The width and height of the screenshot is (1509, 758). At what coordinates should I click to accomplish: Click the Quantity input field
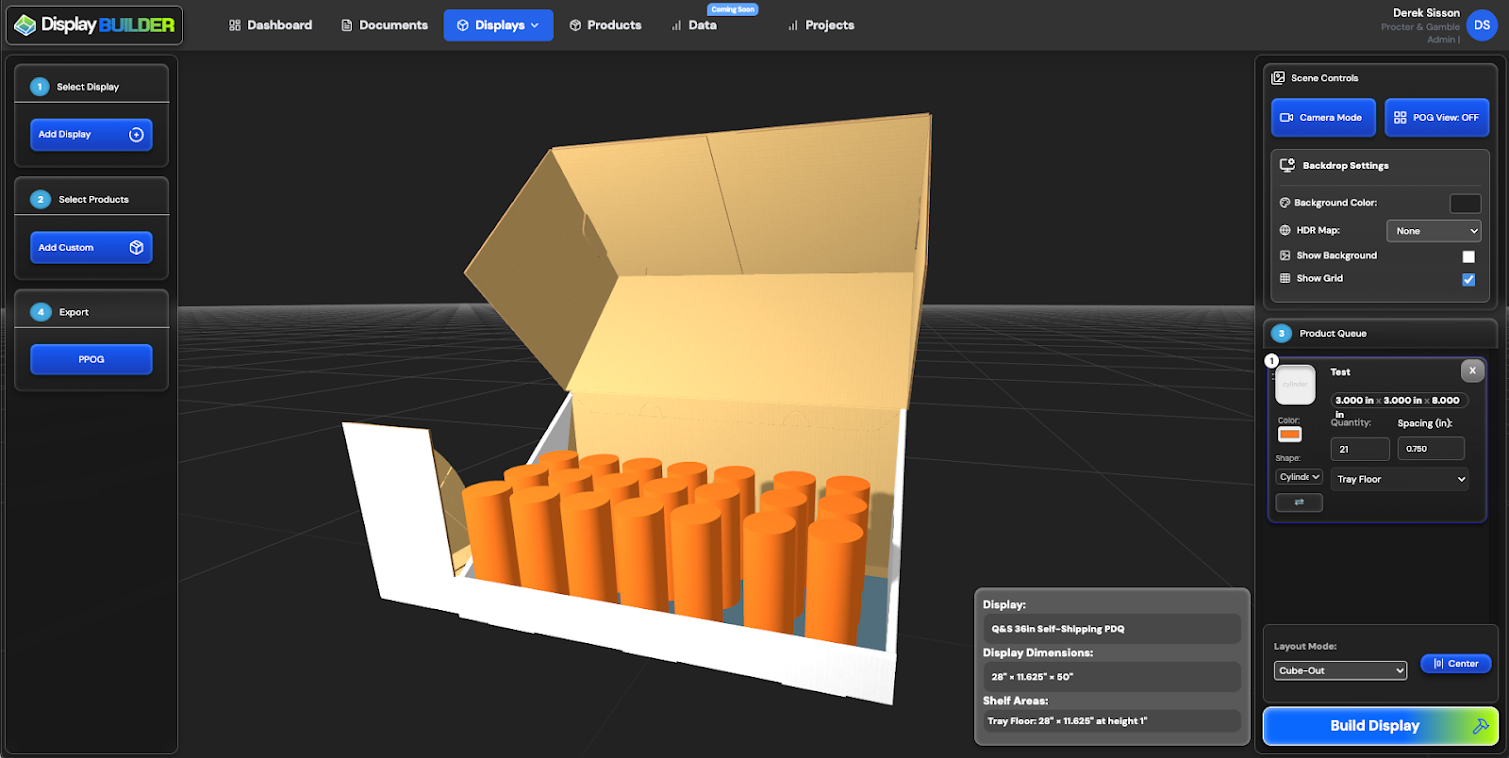(x=1359, y=449)
